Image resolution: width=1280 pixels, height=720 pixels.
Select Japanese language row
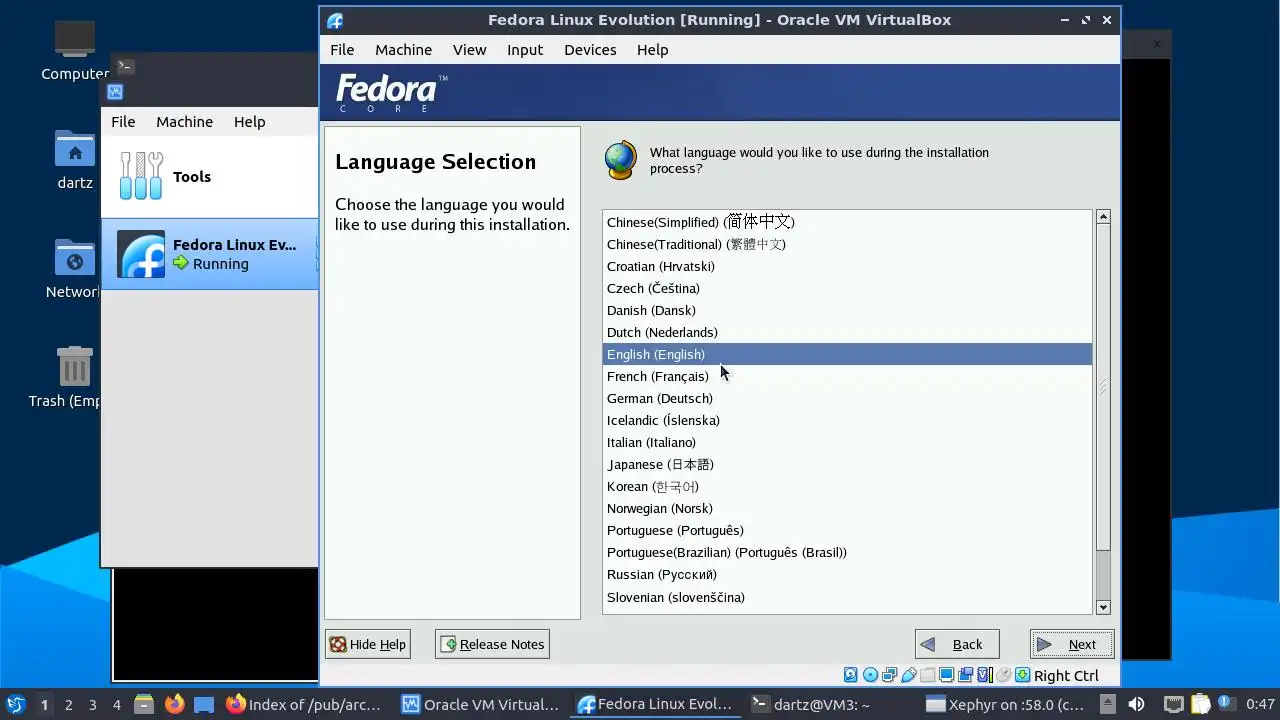click(847, 464)
